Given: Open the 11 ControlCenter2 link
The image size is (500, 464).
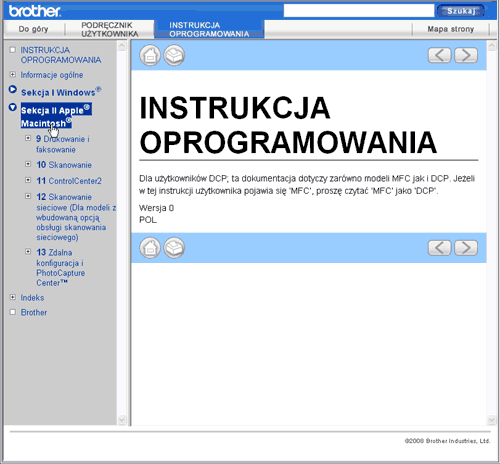Looking at the screenshot, I should pyautogui.click(x=69, y=181).
